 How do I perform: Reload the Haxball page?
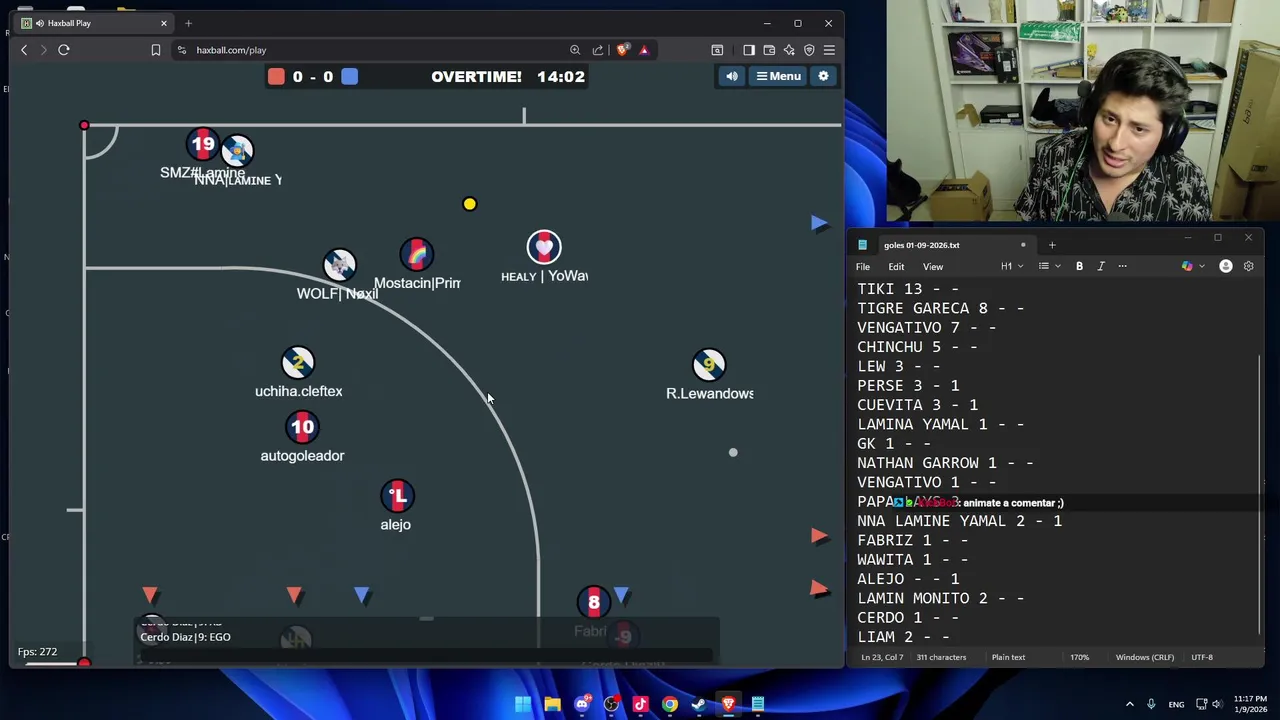pyautogui.click(x=63, y=50)
